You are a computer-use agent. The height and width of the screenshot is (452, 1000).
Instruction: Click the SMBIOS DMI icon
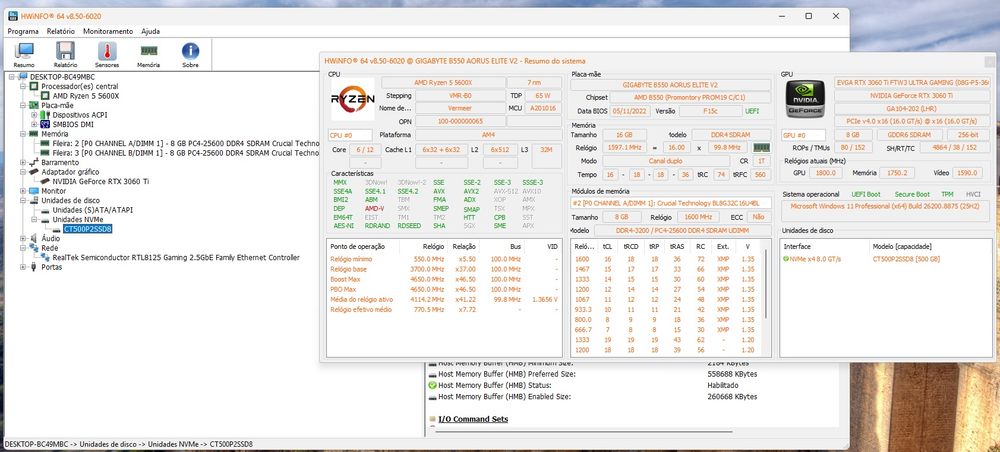click(45, 124)
